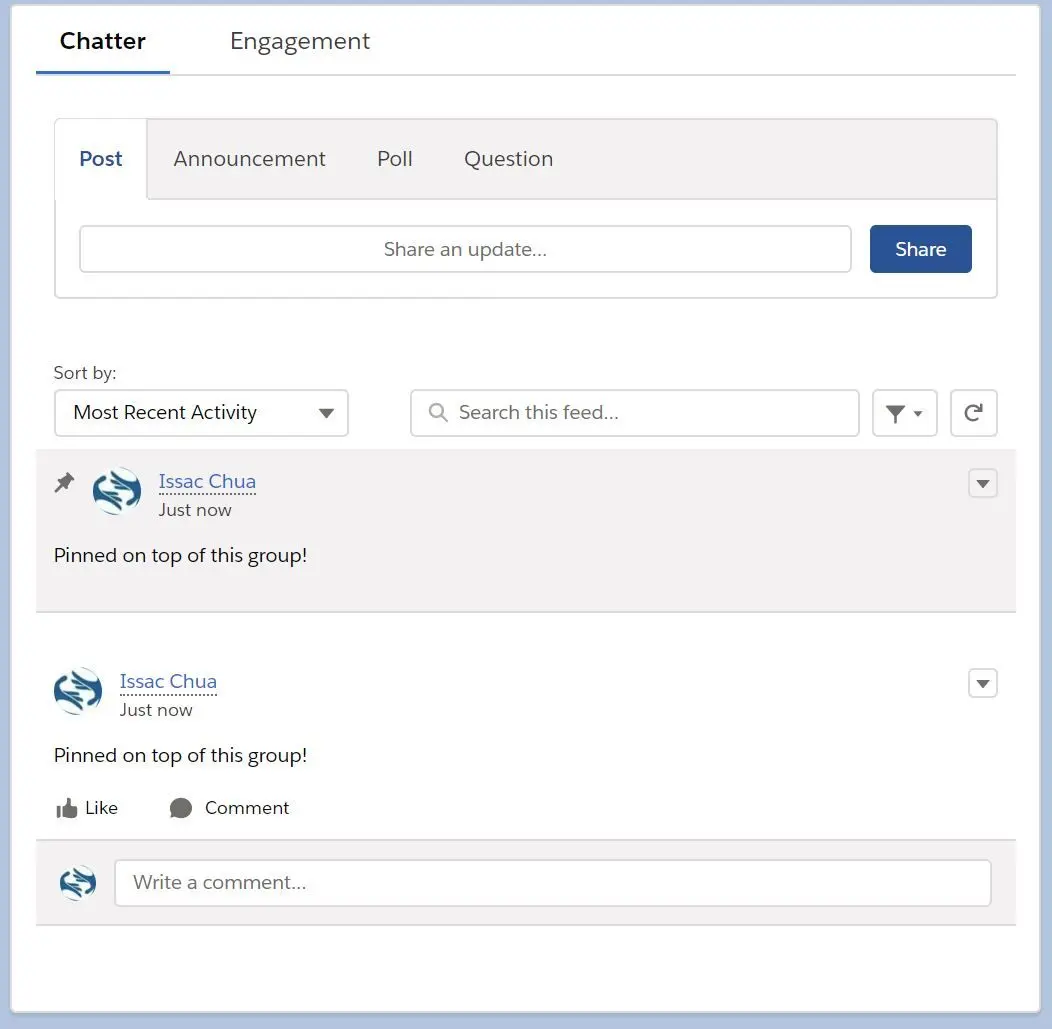This screenshot has width=1052, height=1029.
Task: Refresh the feed with the reload icon
Action: pyautogui.click(x=974, y=413)
